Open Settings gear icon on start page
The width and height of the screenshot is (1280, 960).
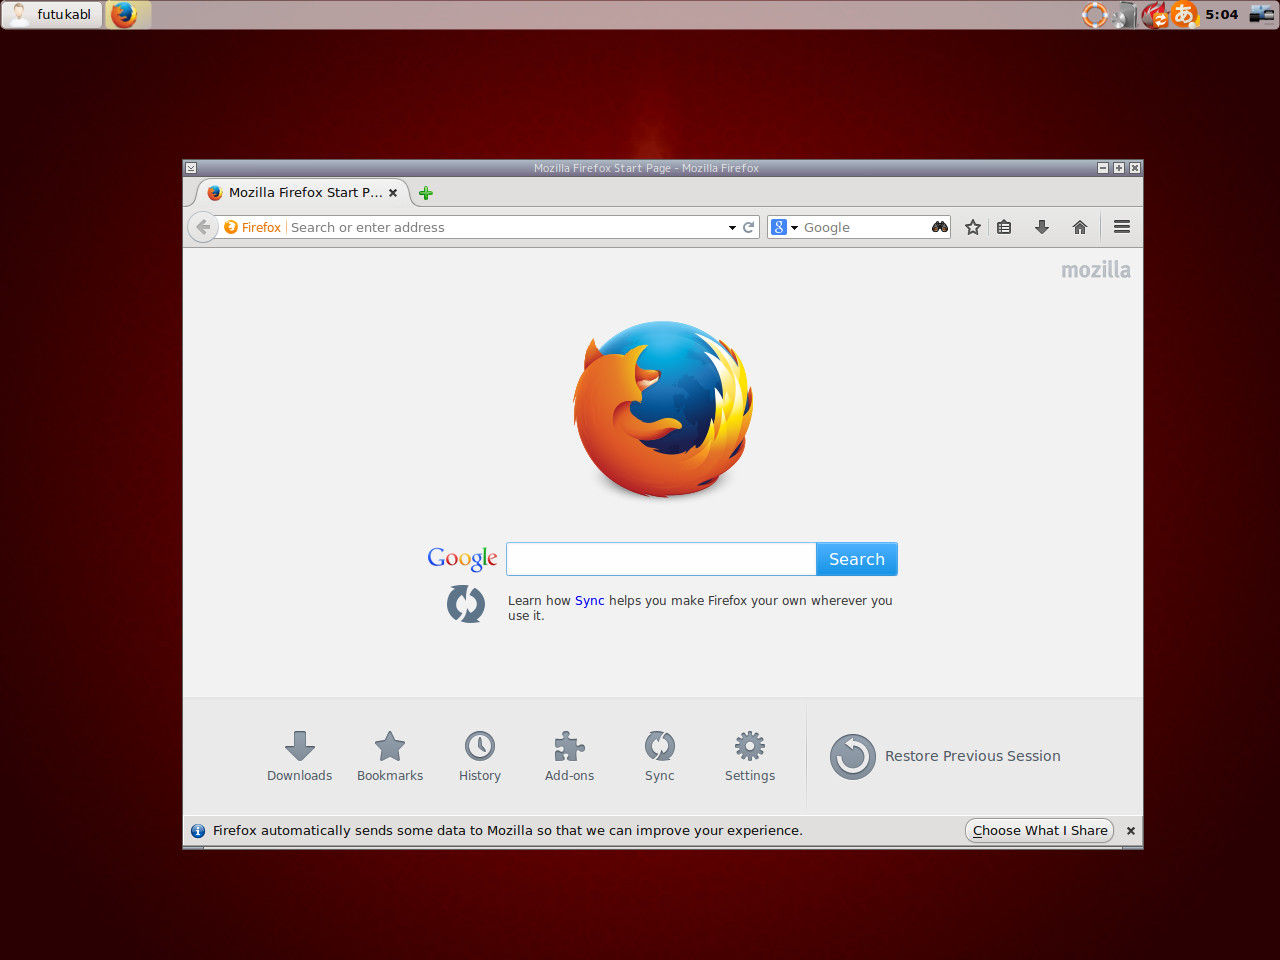pyautogui.click(x=750, y=746)
